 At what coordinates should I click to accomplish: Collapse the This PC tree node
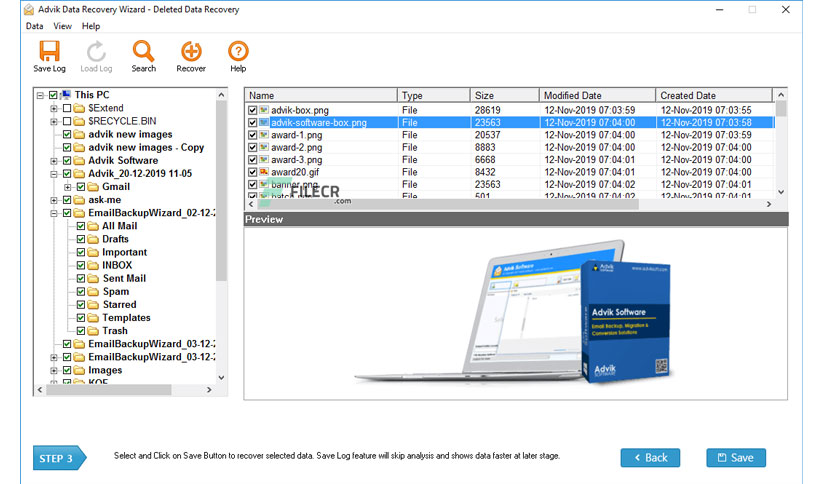[41, 95]
